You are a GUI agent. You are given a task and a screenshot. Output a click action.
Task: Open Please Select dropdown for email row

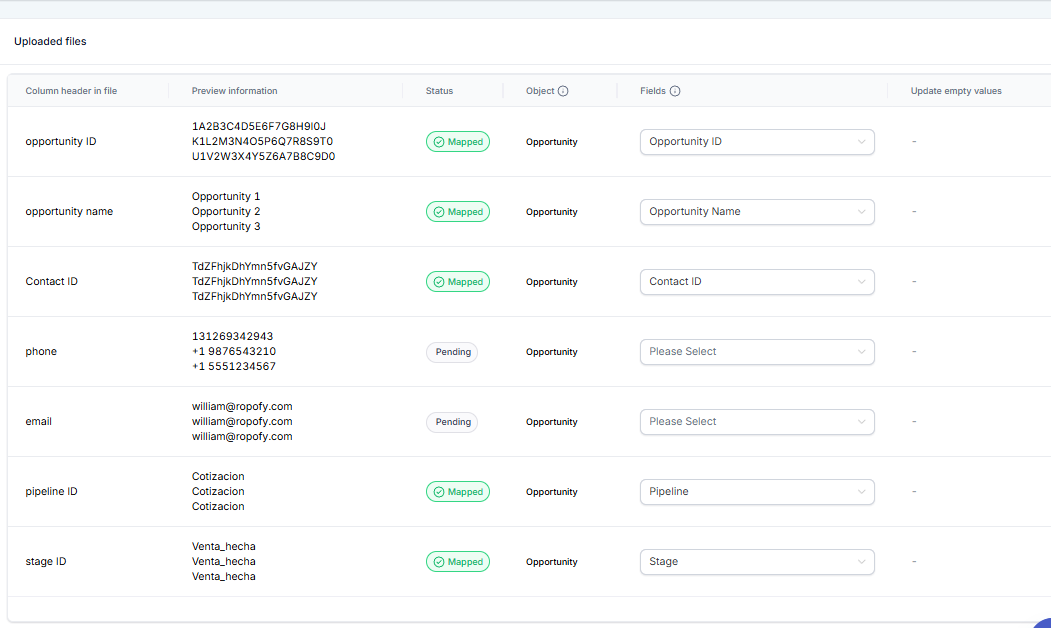[757, 422]
